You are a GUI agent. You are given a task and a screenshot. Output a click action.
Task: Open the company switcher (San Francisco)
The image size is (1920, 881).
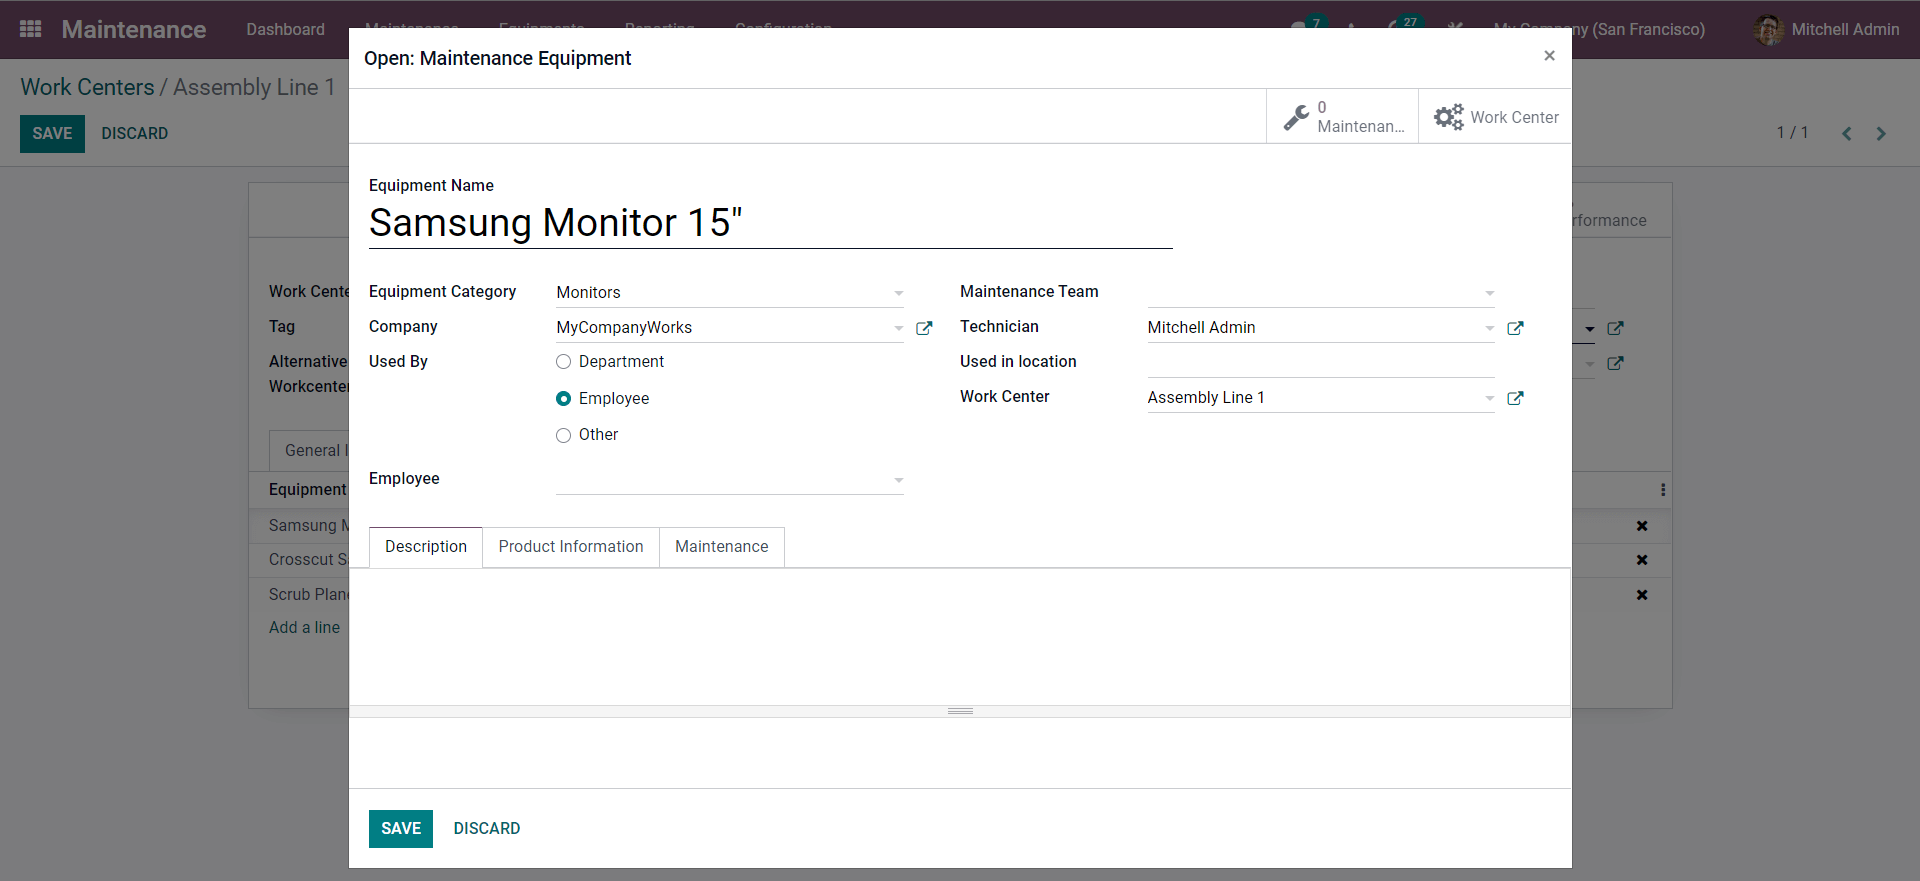coord(1599,30)
